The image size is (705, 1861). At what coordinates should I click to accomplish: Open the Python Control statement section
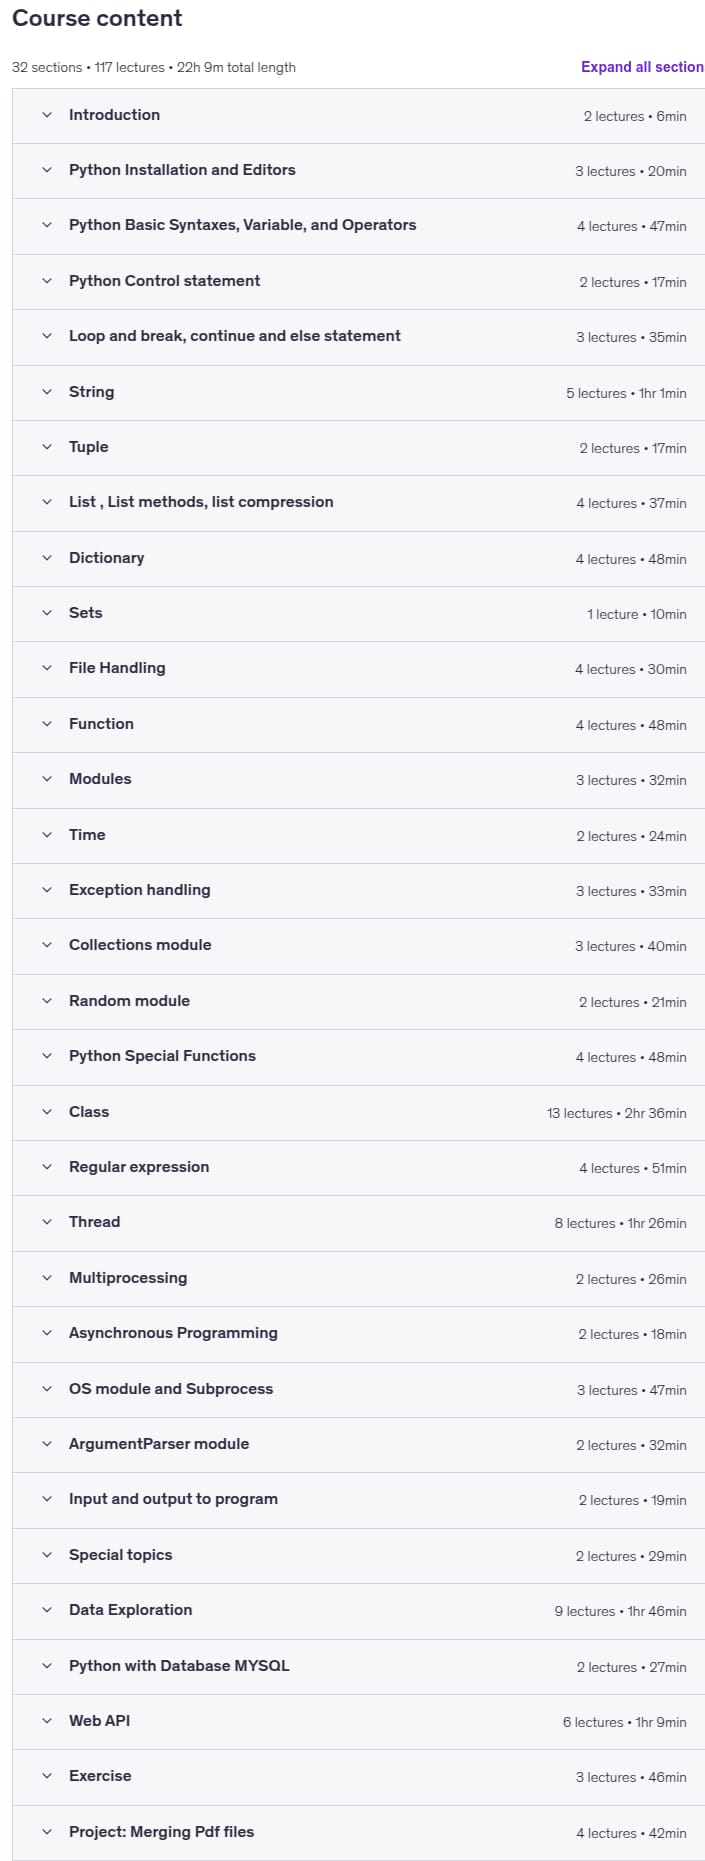(358, 282)
